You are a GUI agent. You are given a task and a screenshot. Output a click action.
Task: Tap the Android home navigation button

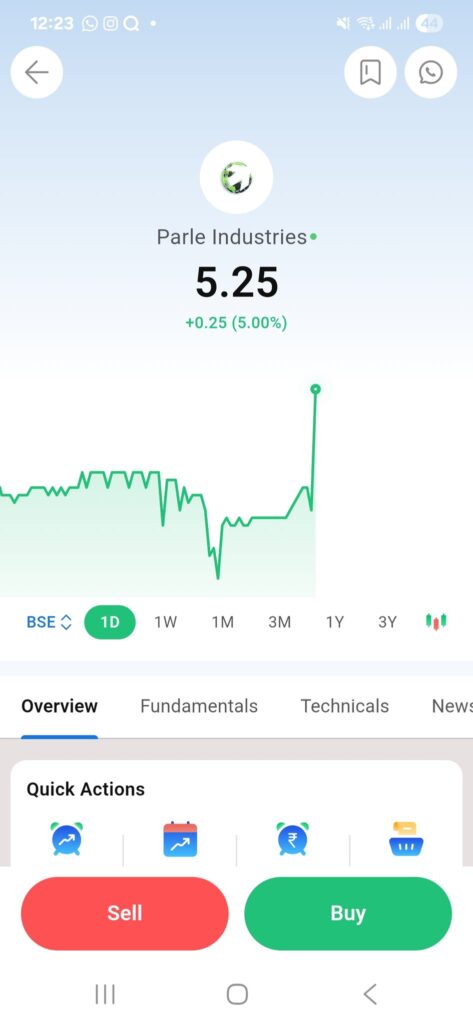pos(236,994)
